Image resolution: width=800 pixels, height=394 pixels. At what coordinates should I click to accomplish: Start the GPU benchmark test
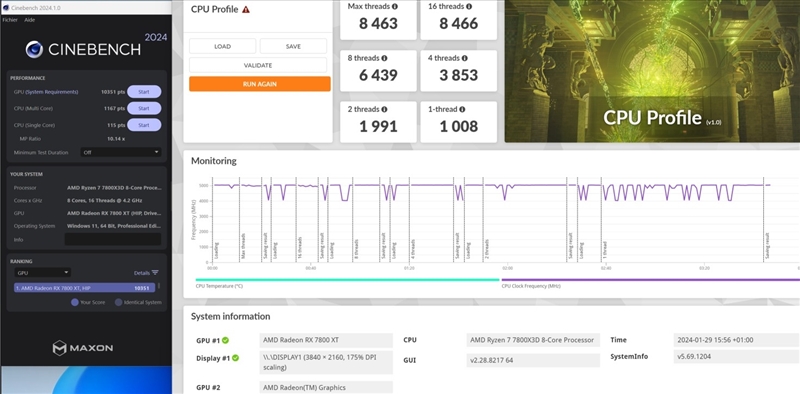(x=144, y=92)
